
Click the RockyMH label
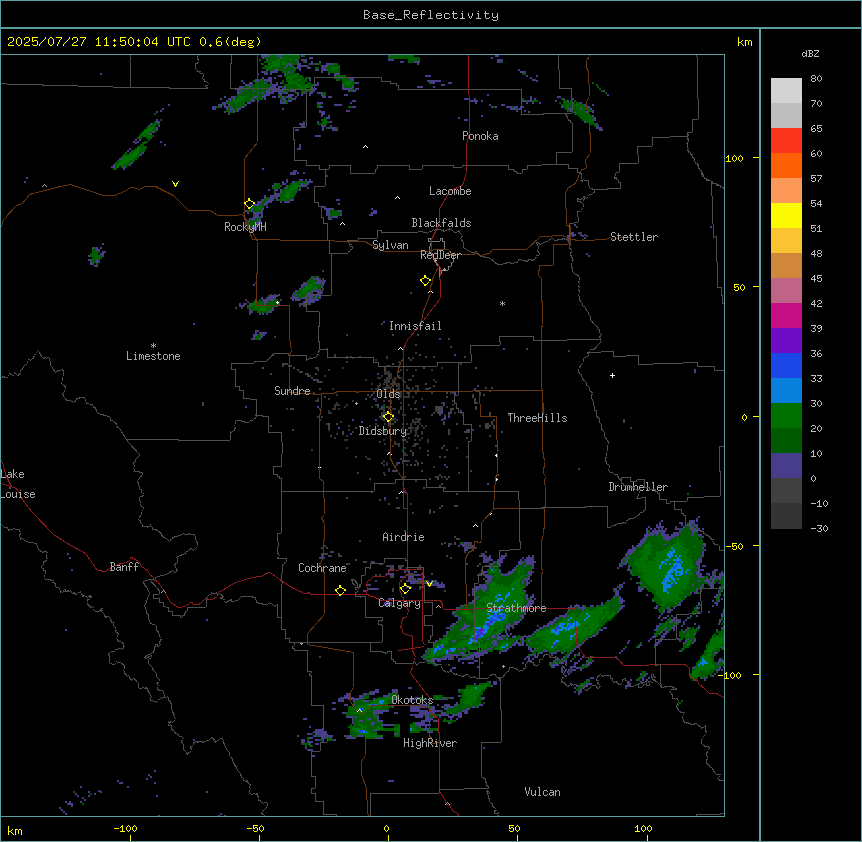point(245,227)
